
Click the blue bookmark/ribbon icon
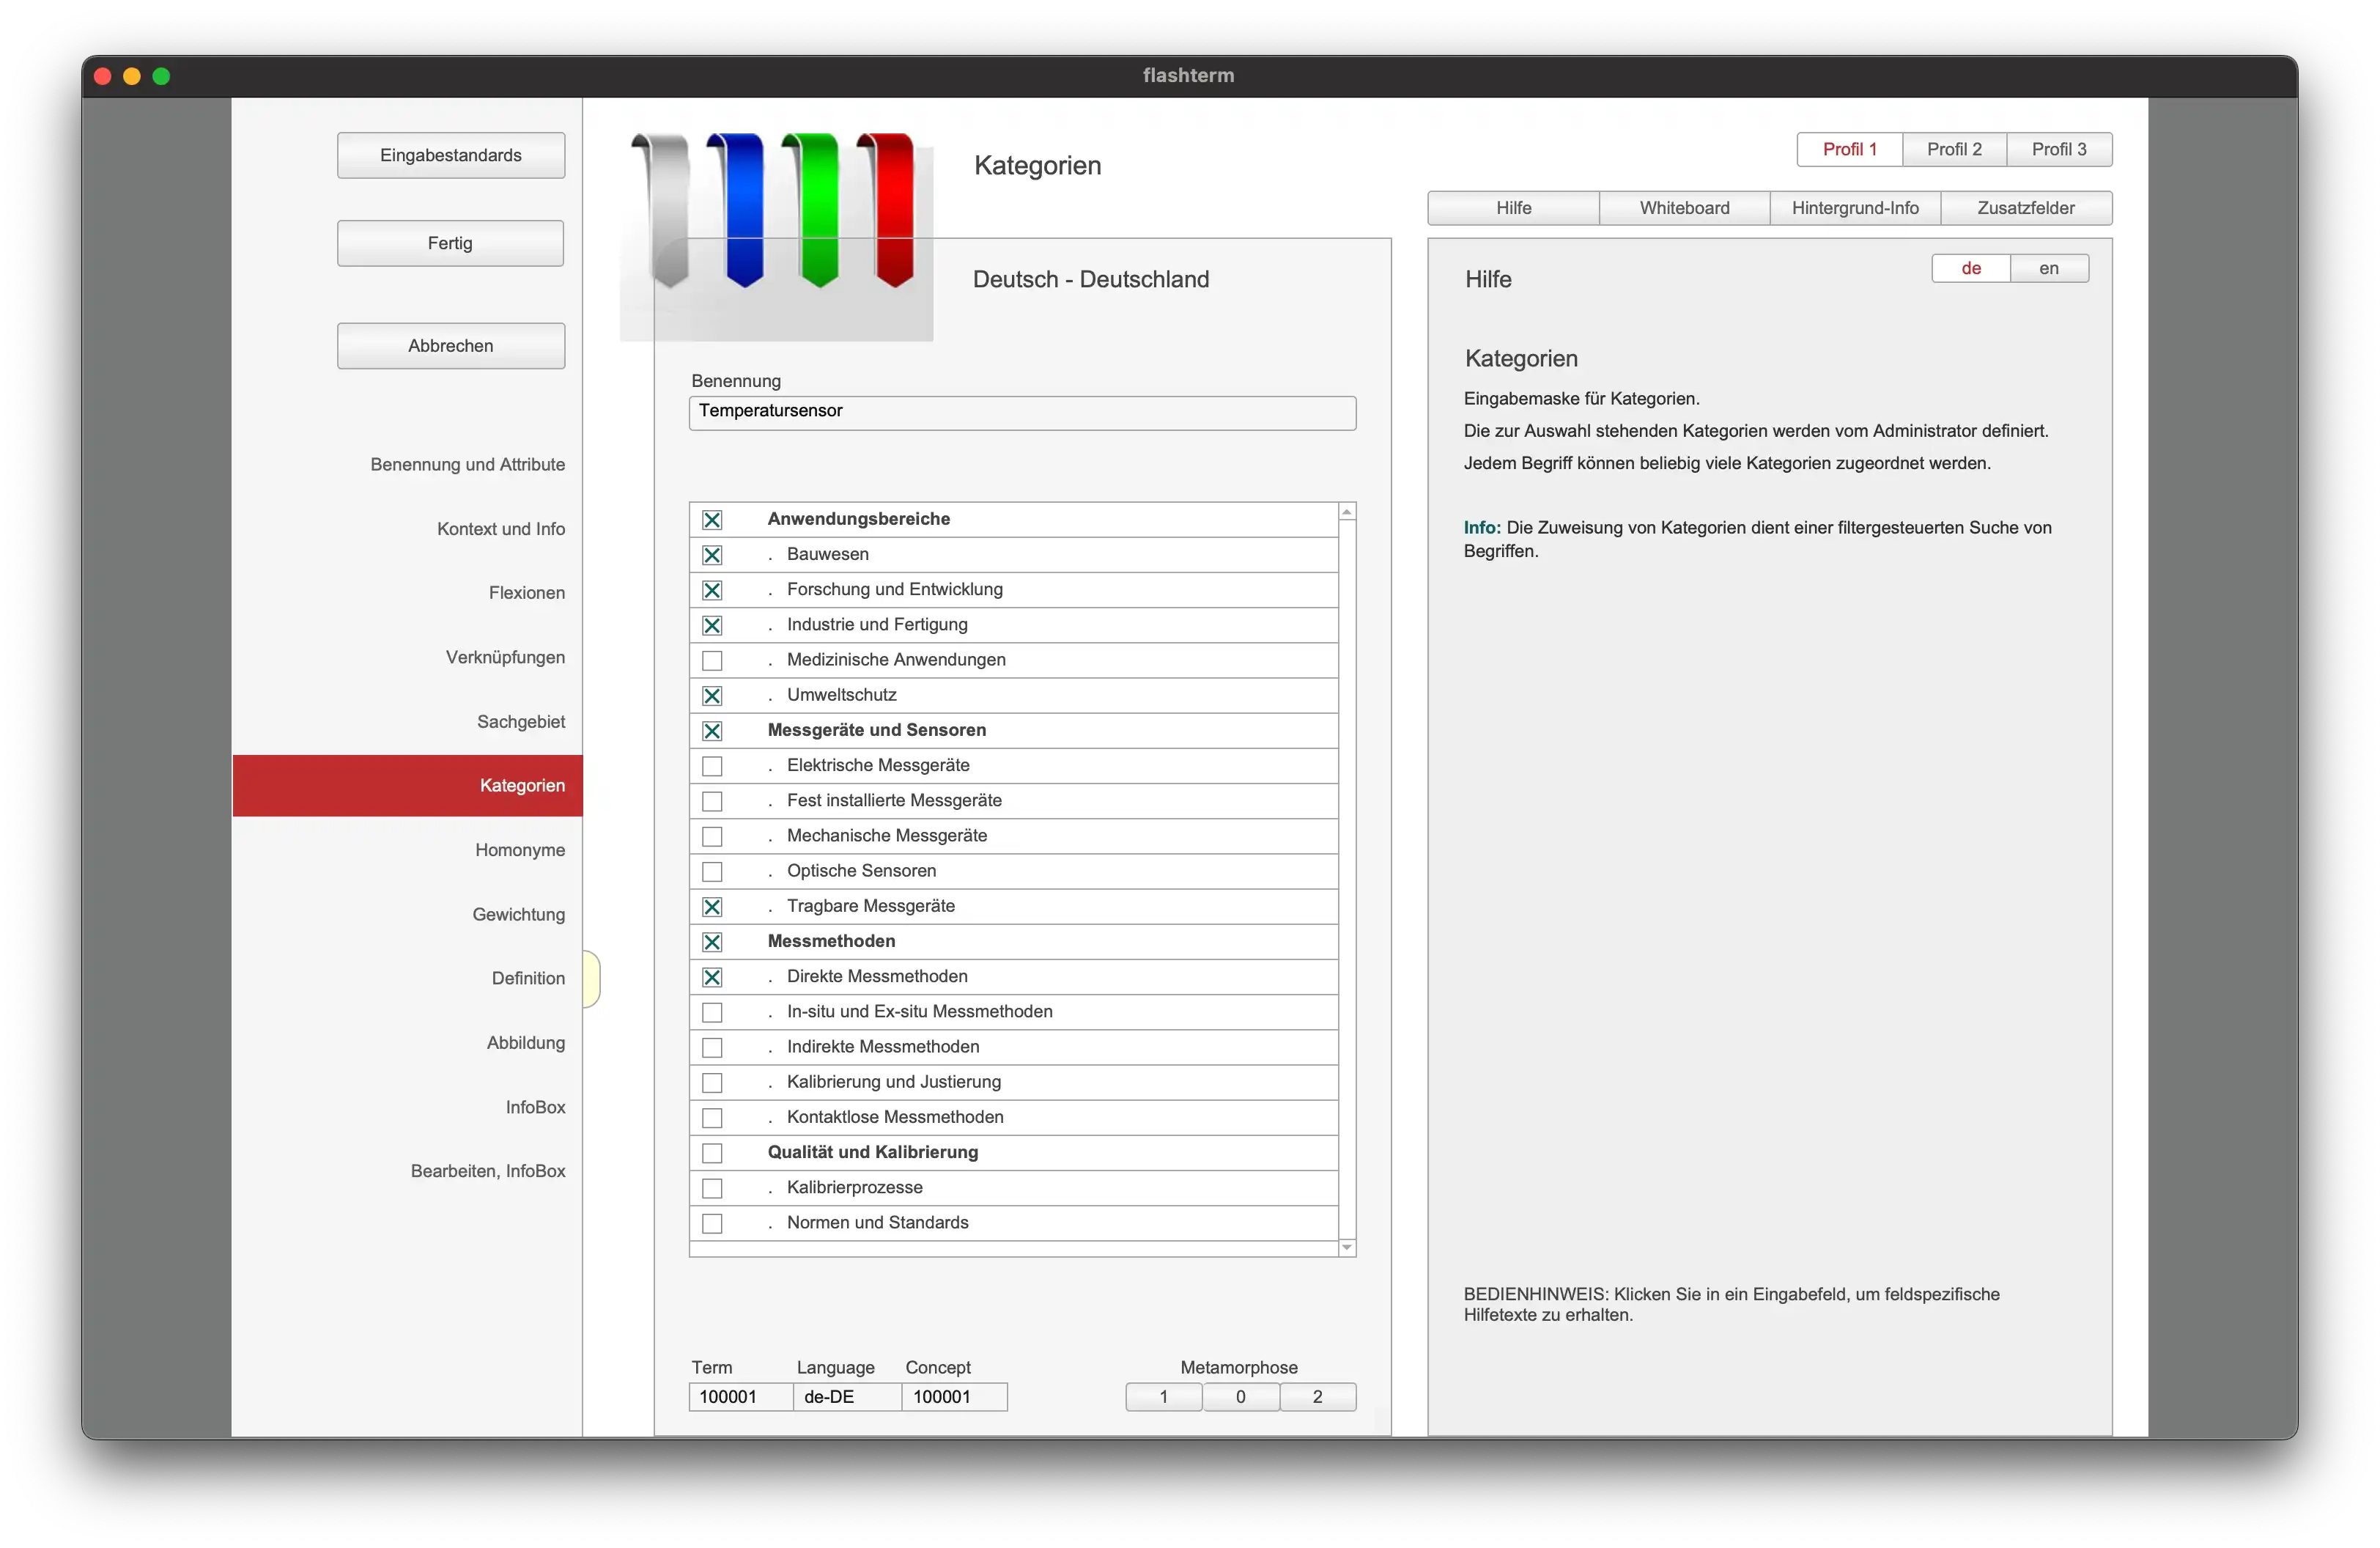pos(744,208)
